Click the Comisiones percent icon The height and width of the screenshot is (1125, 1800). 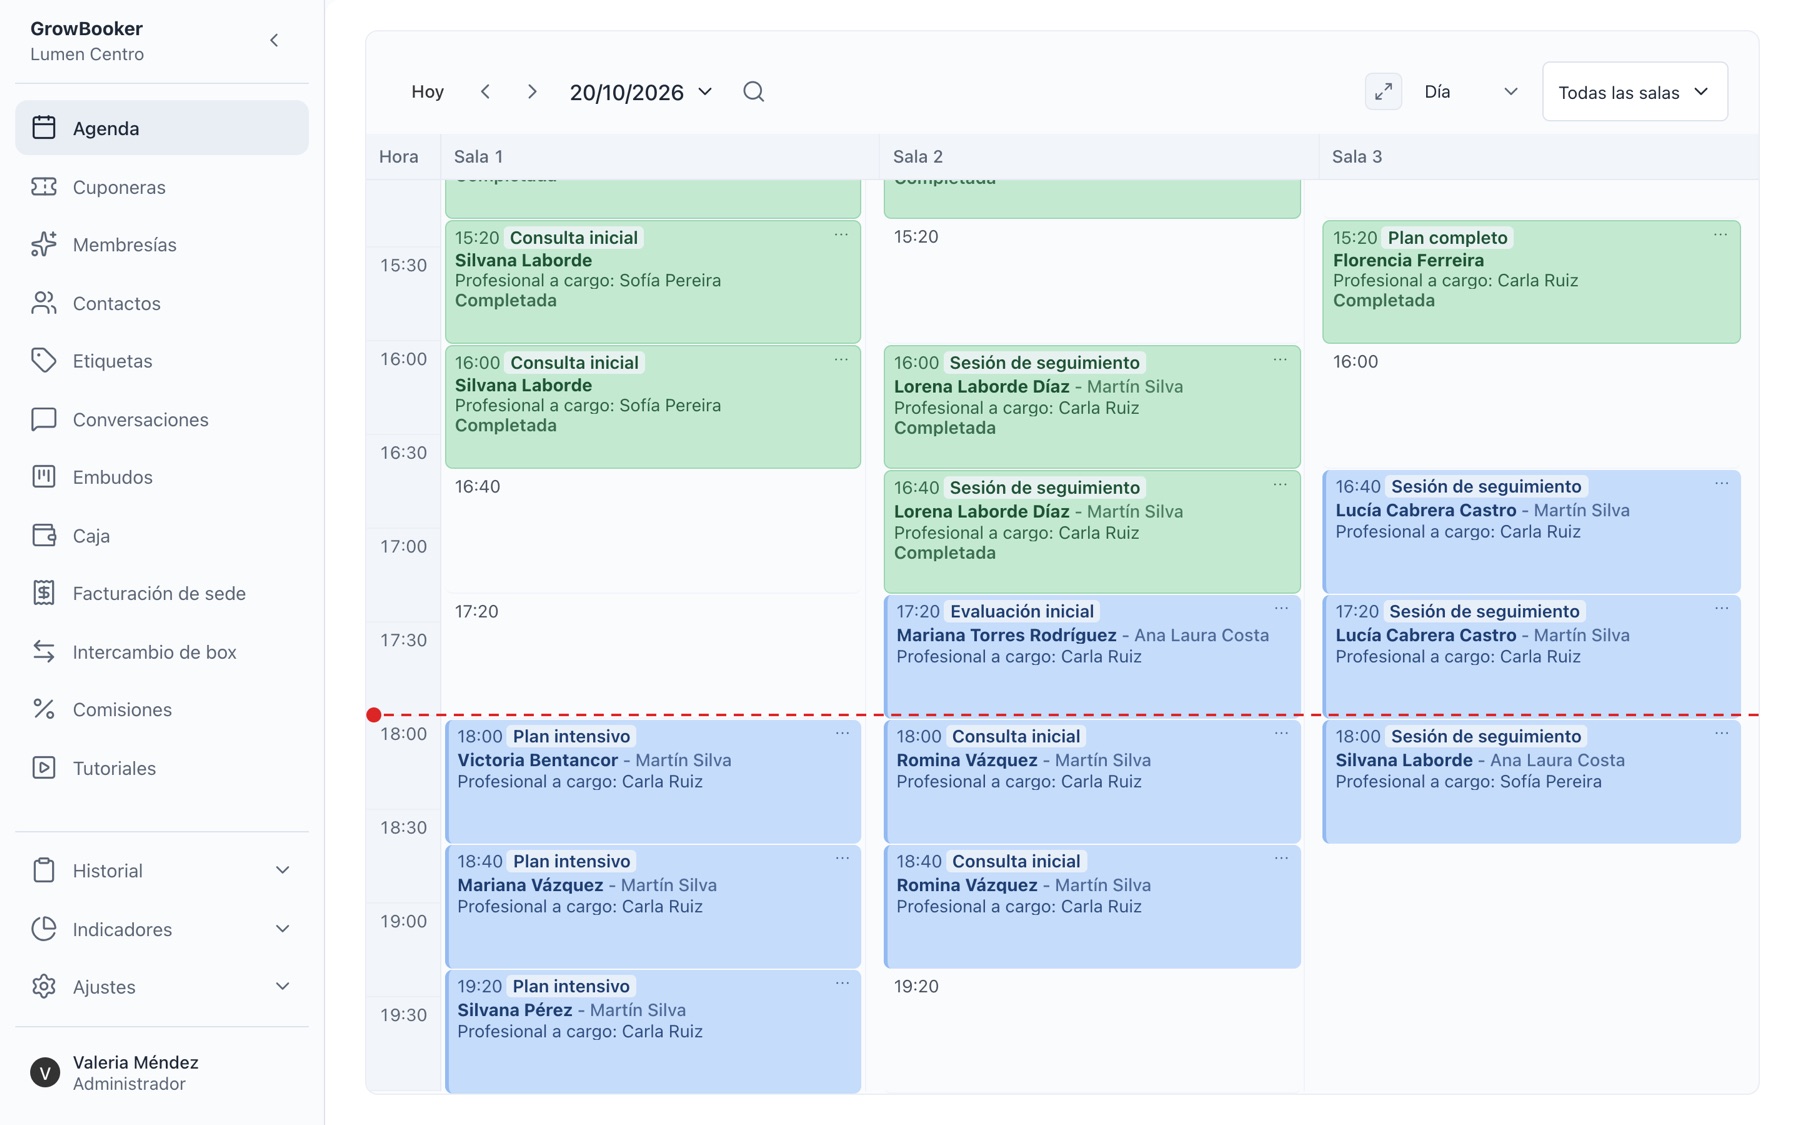pyautogui.click(x=43, y=709)
